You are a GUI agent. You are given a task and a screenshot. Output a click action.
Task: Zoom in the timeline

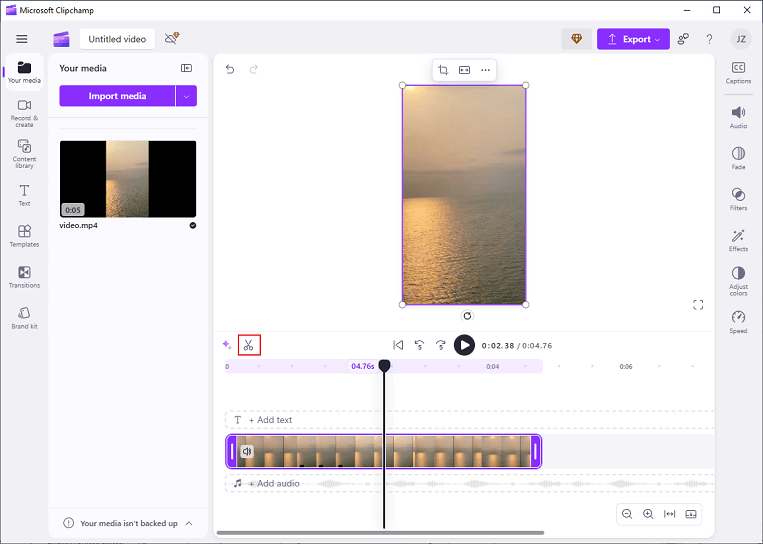tap(648, 514)
